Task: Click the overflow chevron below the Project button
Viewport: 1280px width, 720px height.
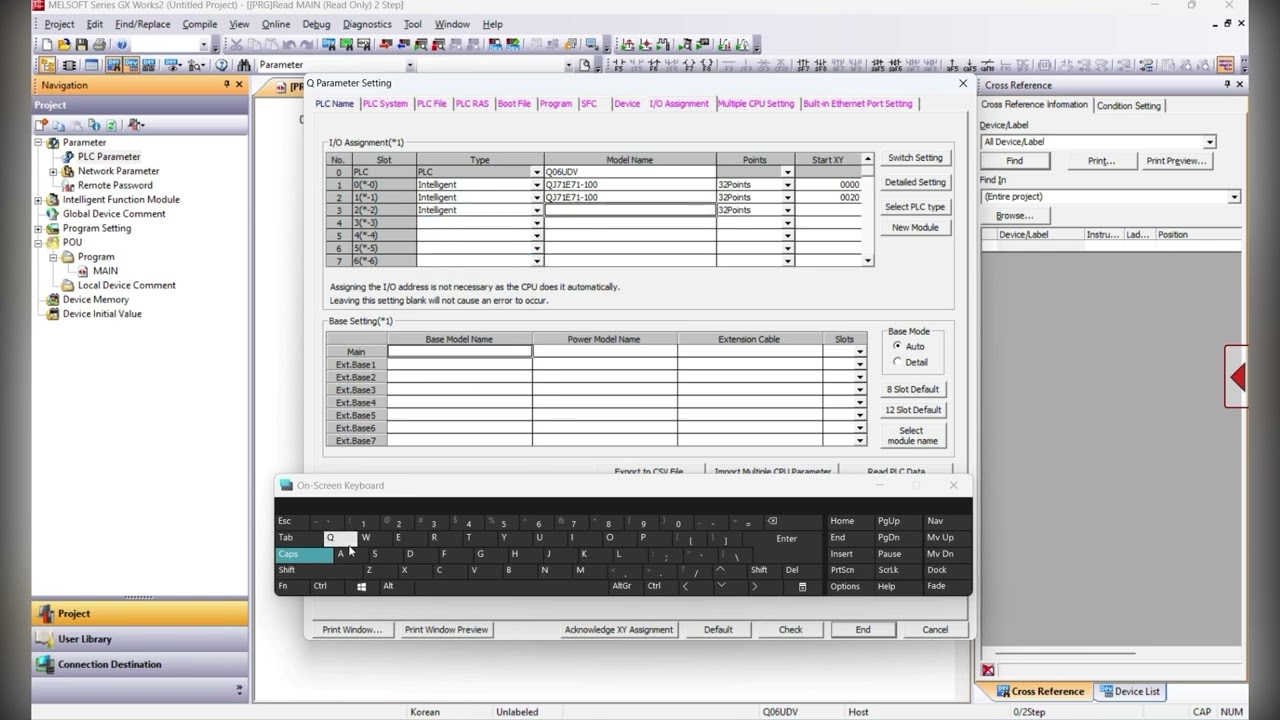Action: pos(239,688)
